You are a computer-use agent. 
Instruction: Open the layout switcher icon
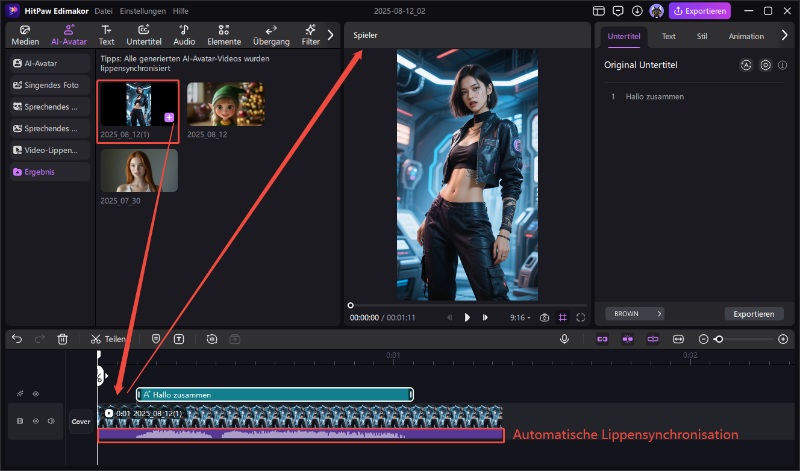(599, 11)
